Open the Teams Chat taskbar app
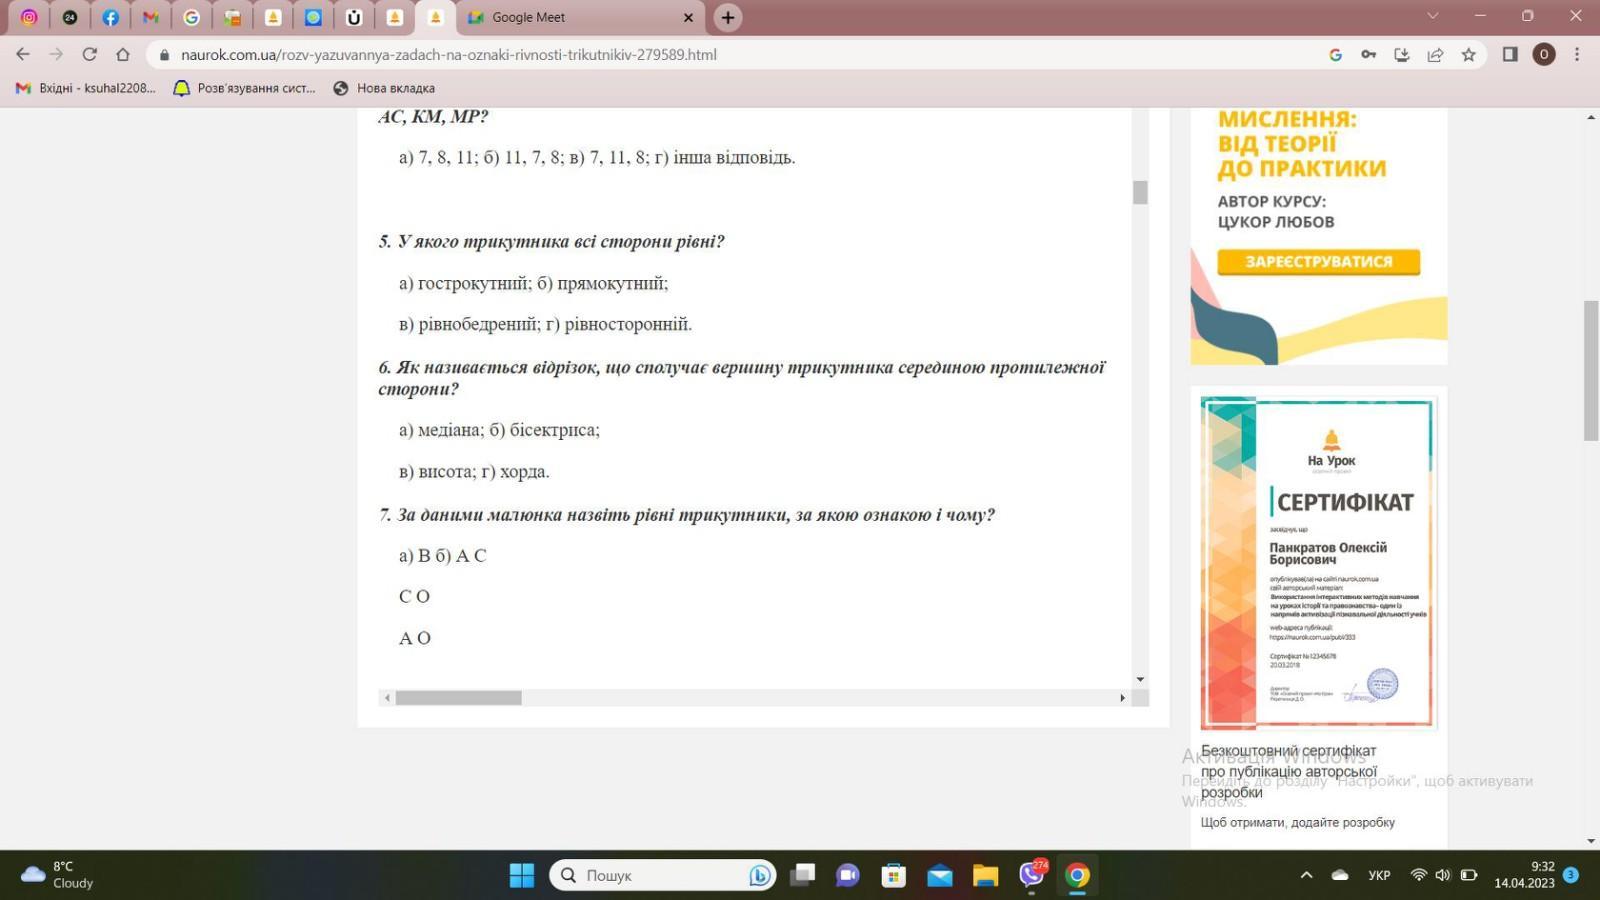The width and height of the screenshot is (1600, 900). click(x=848, y=875)
